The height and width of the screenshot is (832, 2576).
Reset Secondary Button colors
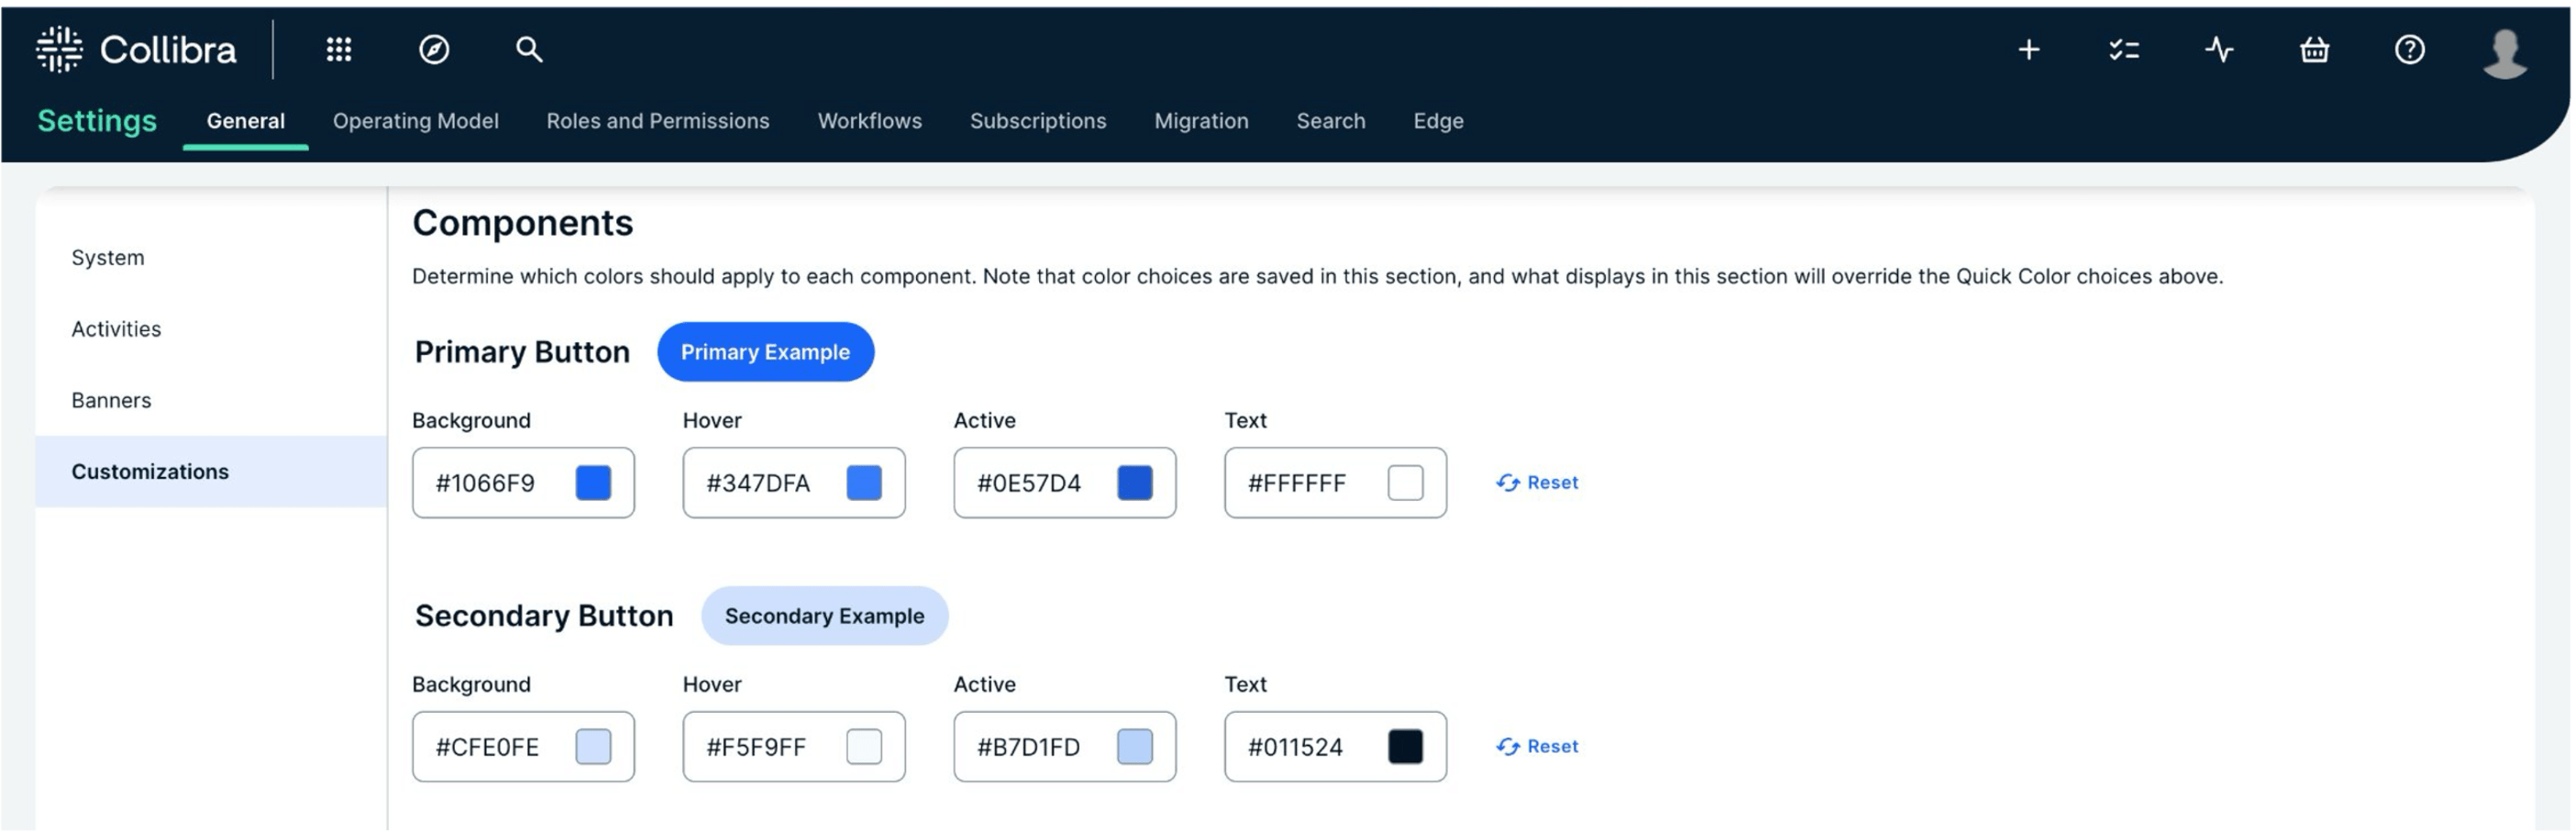click(x=1538, y=747)
